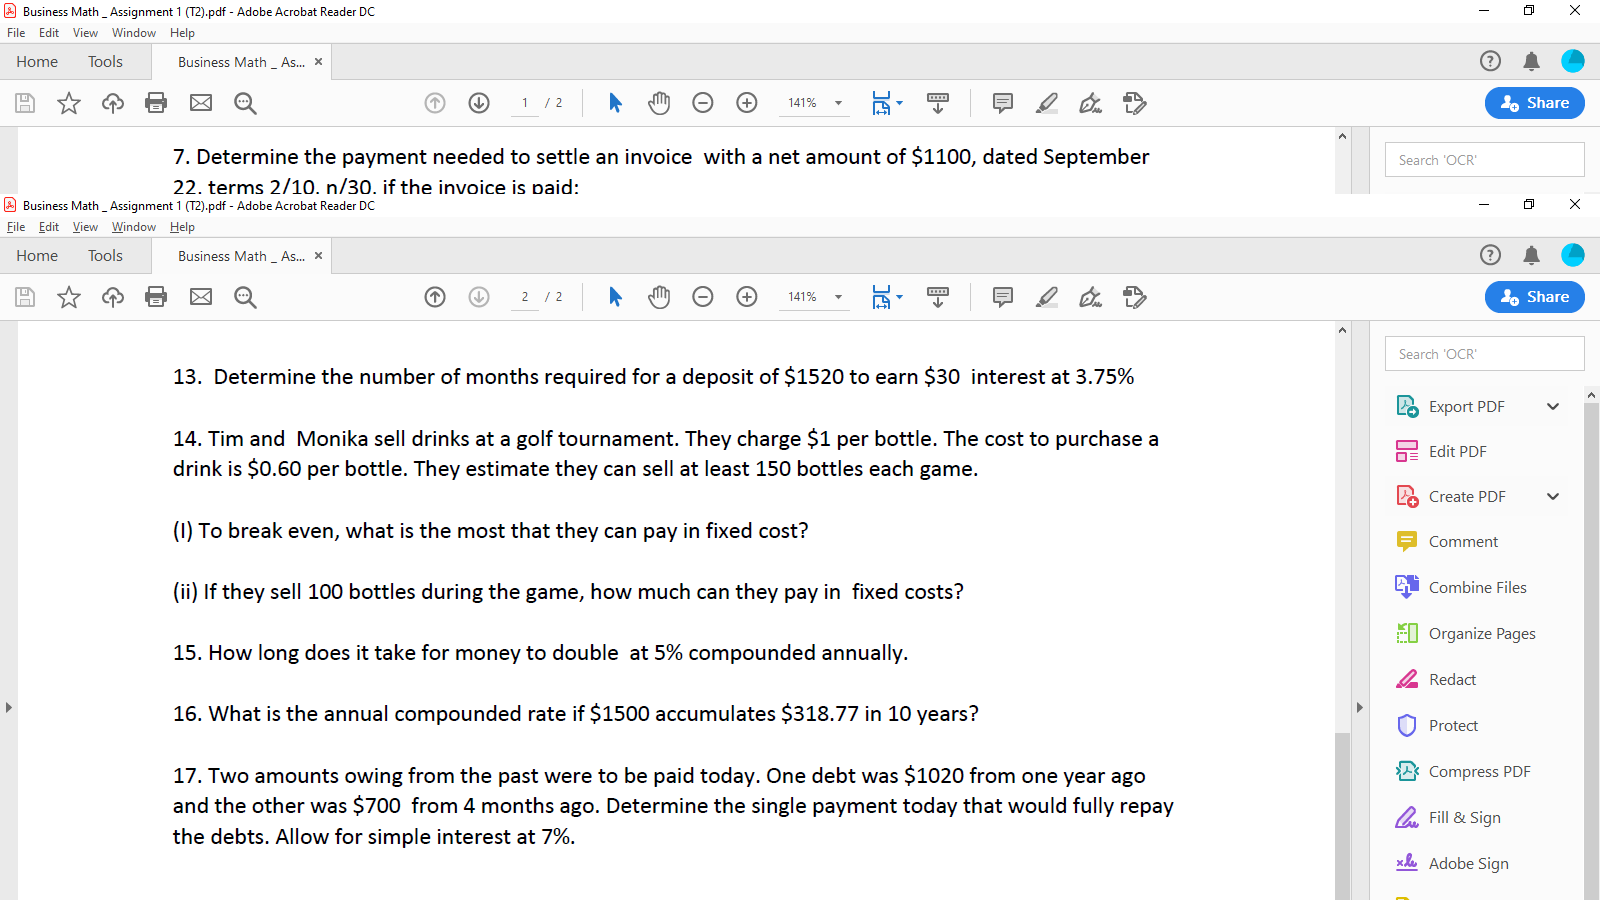Open Home tab in the page 1 window

point(37,62)
